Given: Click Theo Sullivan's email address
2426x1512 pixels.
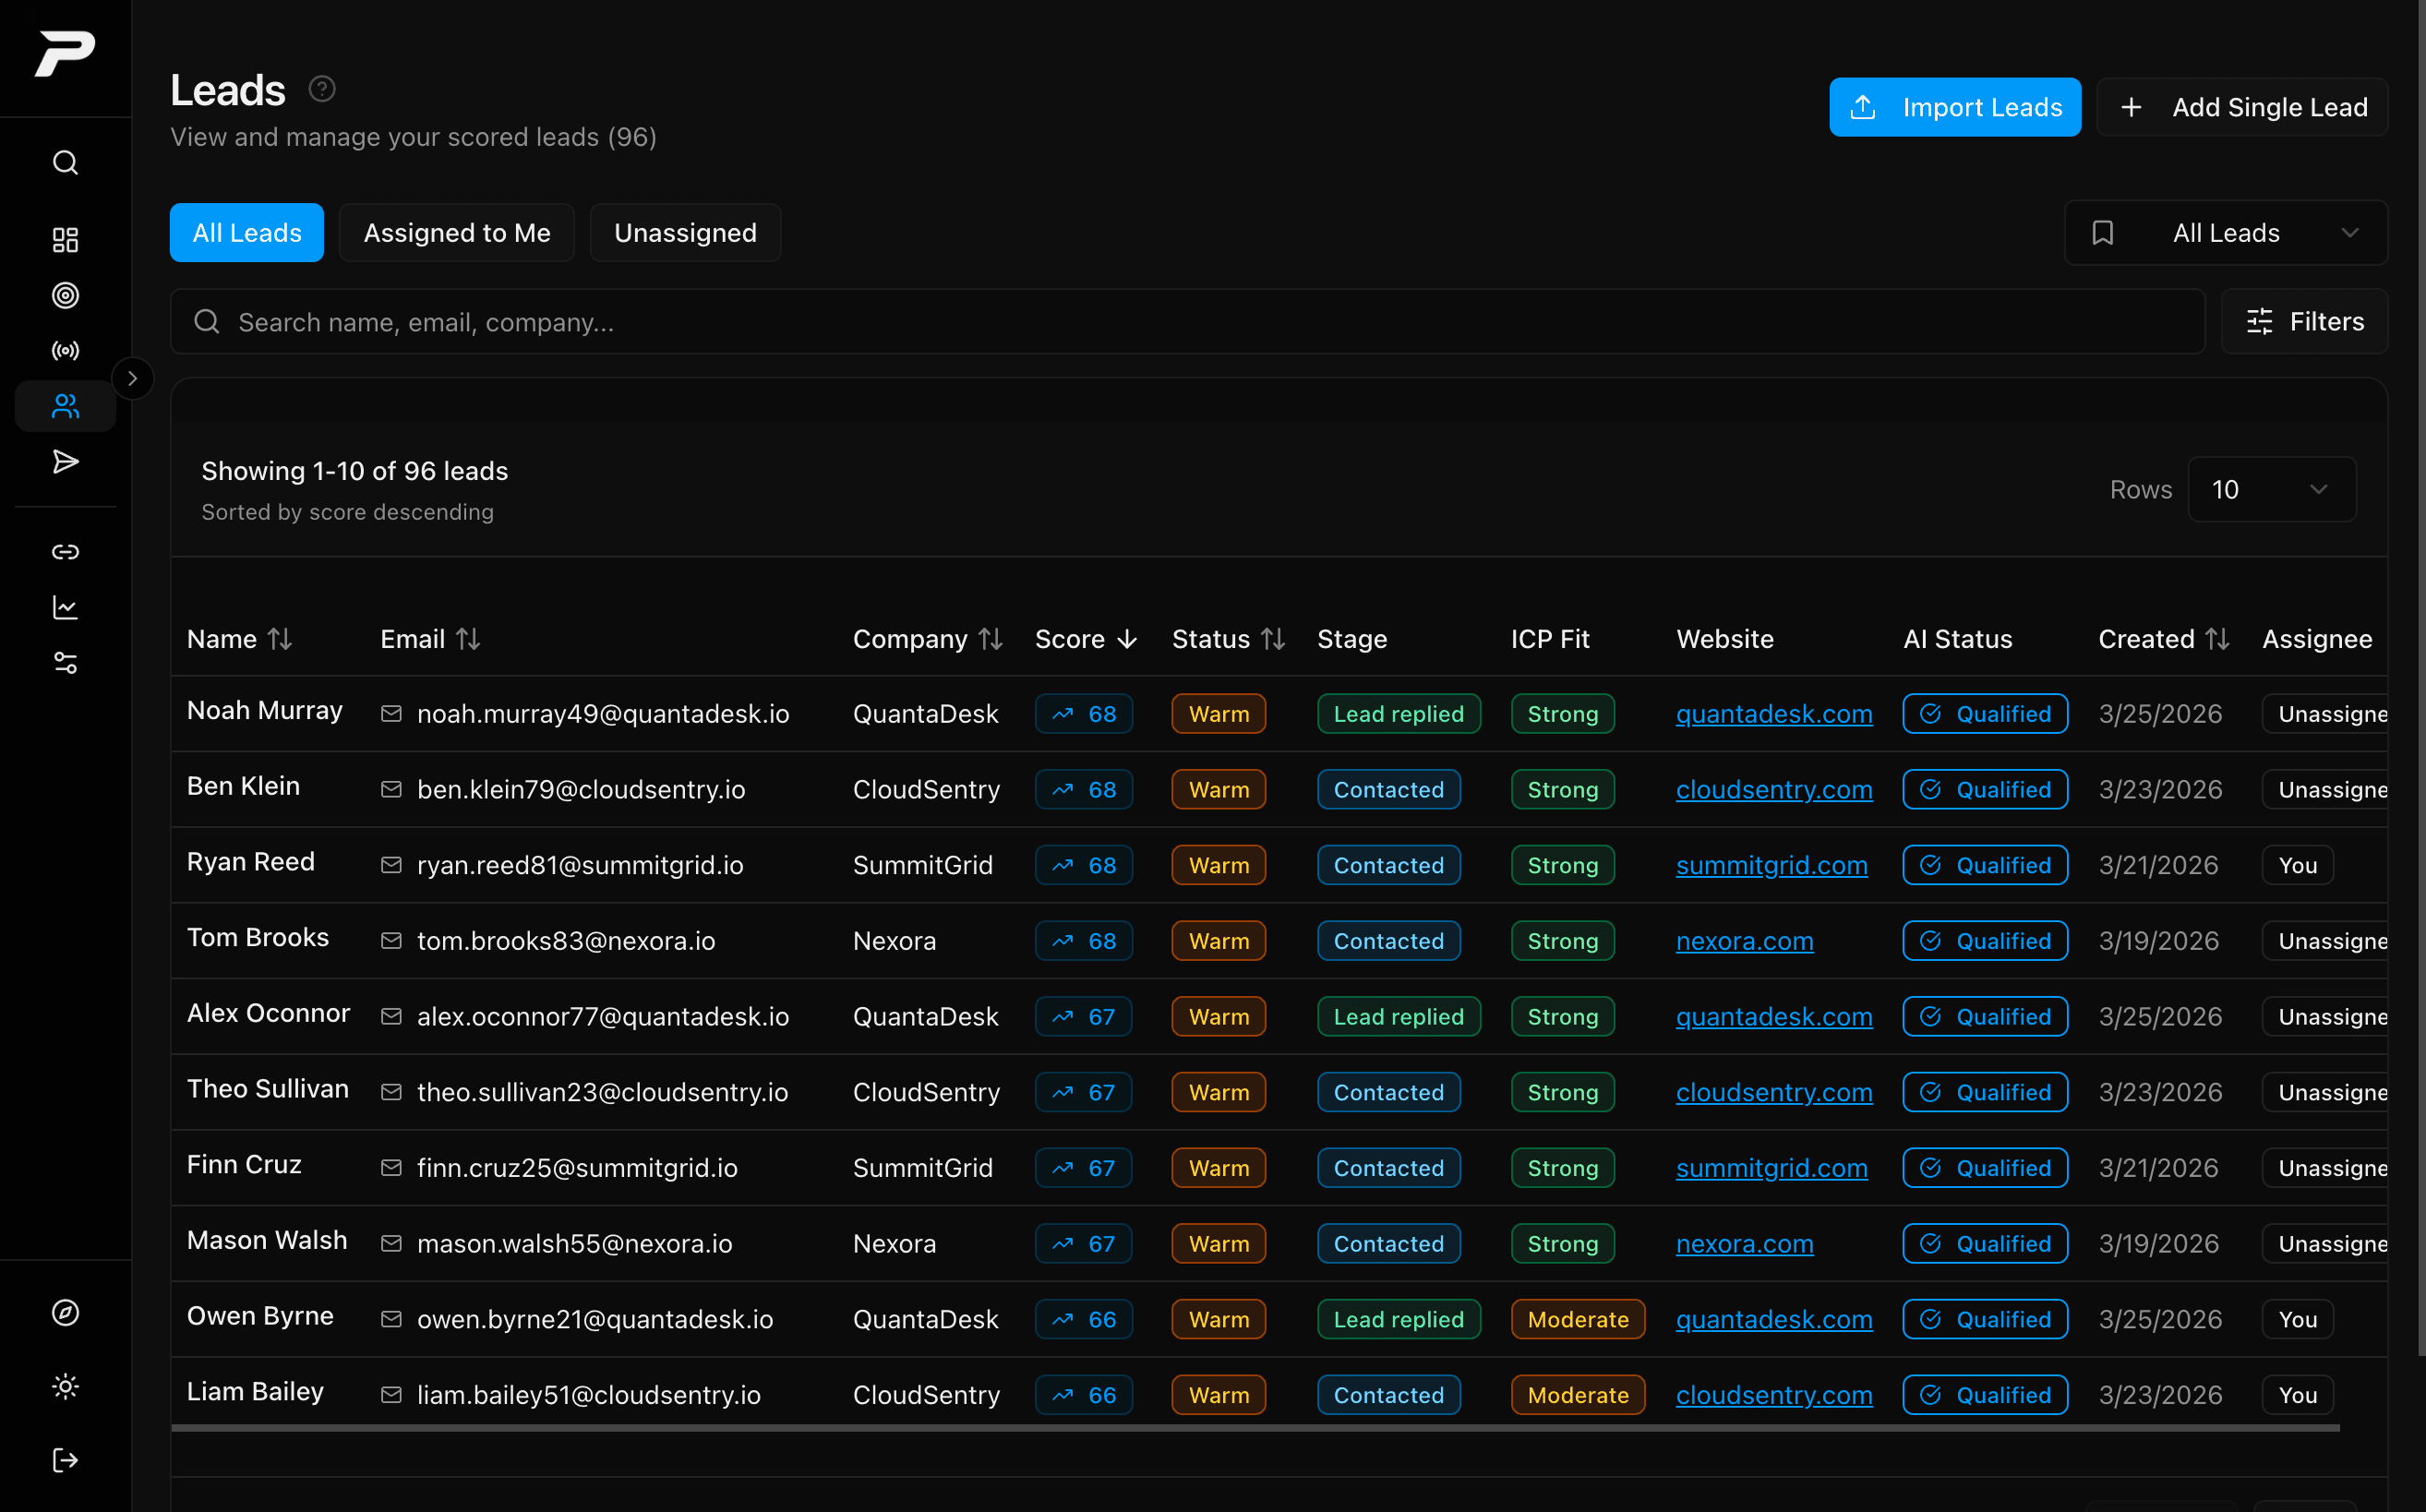Looking at the screenshot, I should [x=602, y=1091].
